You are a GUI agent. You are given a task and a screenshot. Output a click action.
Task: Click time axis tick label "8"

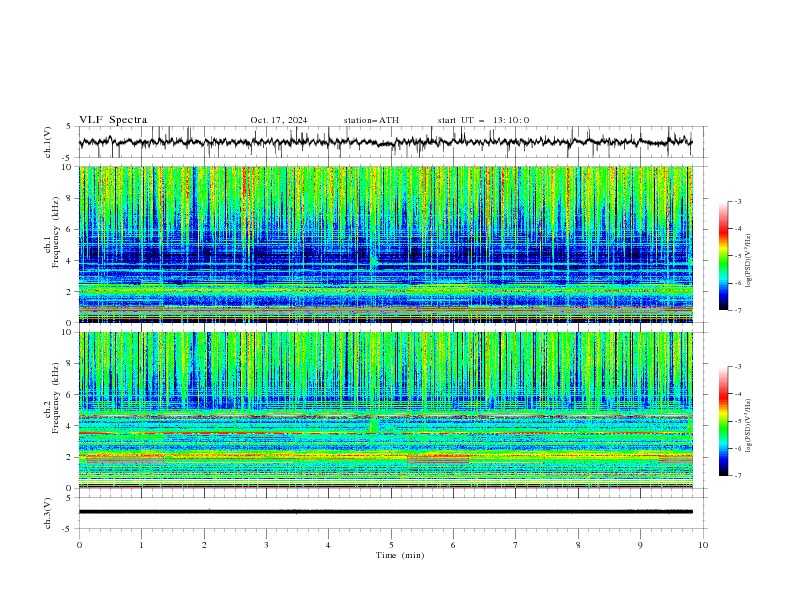coord(578,545)
